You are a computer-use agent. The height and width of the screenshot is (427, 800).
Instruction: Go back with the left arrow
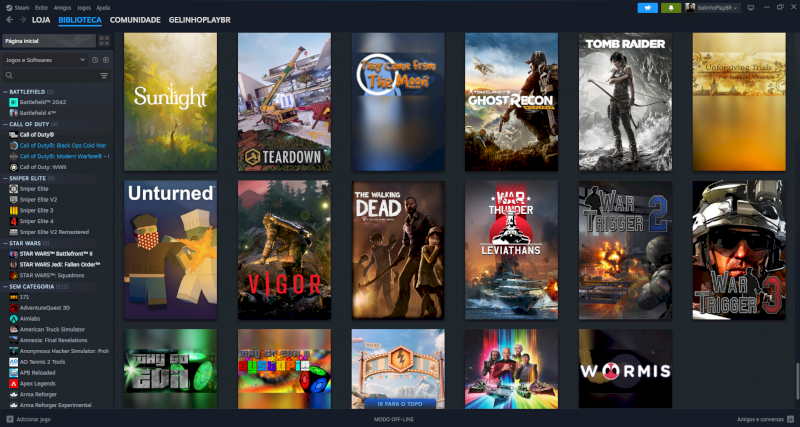[10, 20]
